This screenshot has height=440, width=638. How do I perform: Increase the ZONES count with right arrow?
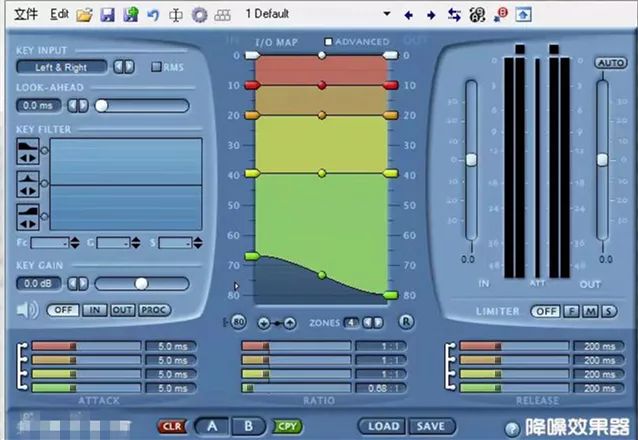click(378, 323)
